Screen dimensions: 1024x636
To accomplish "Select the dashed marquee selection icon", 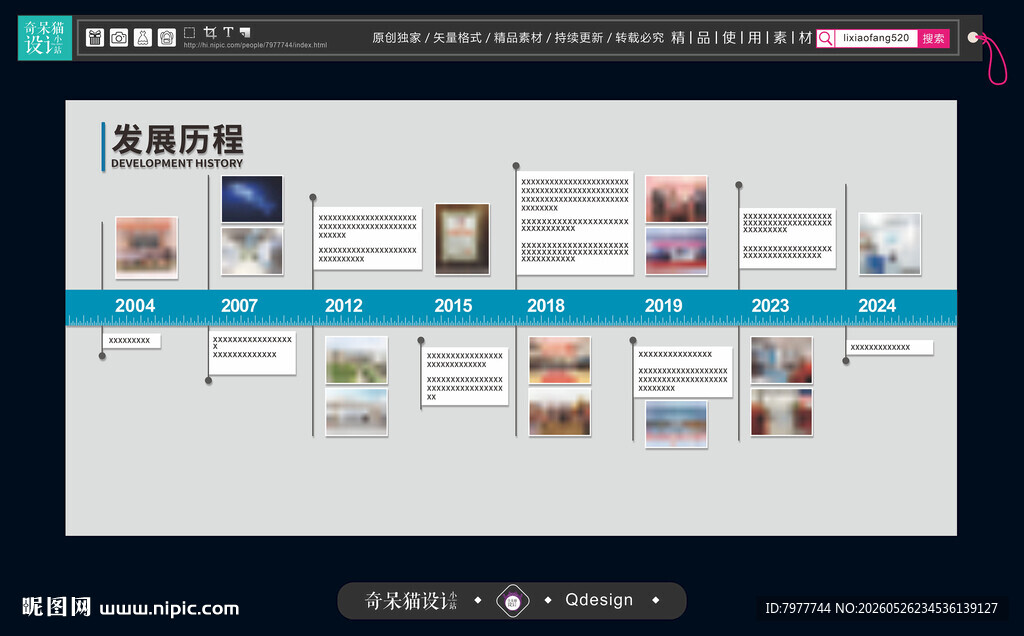I will click(x=189, y=32).
